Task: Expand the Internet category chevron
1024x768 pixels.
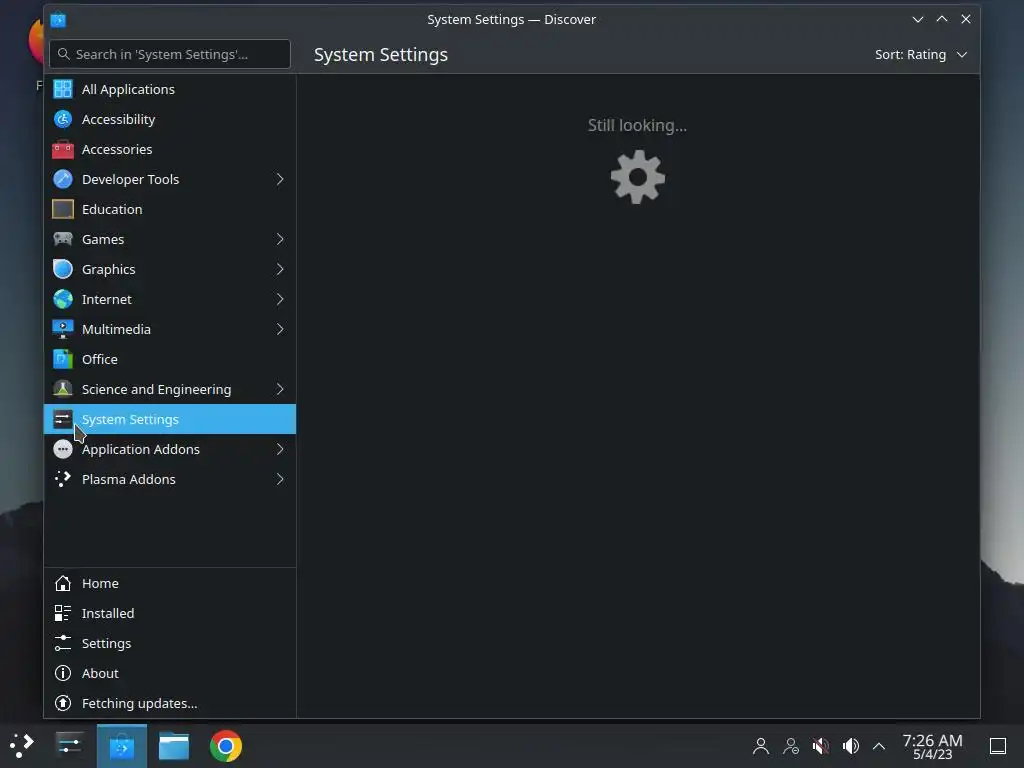Action: 280,299
